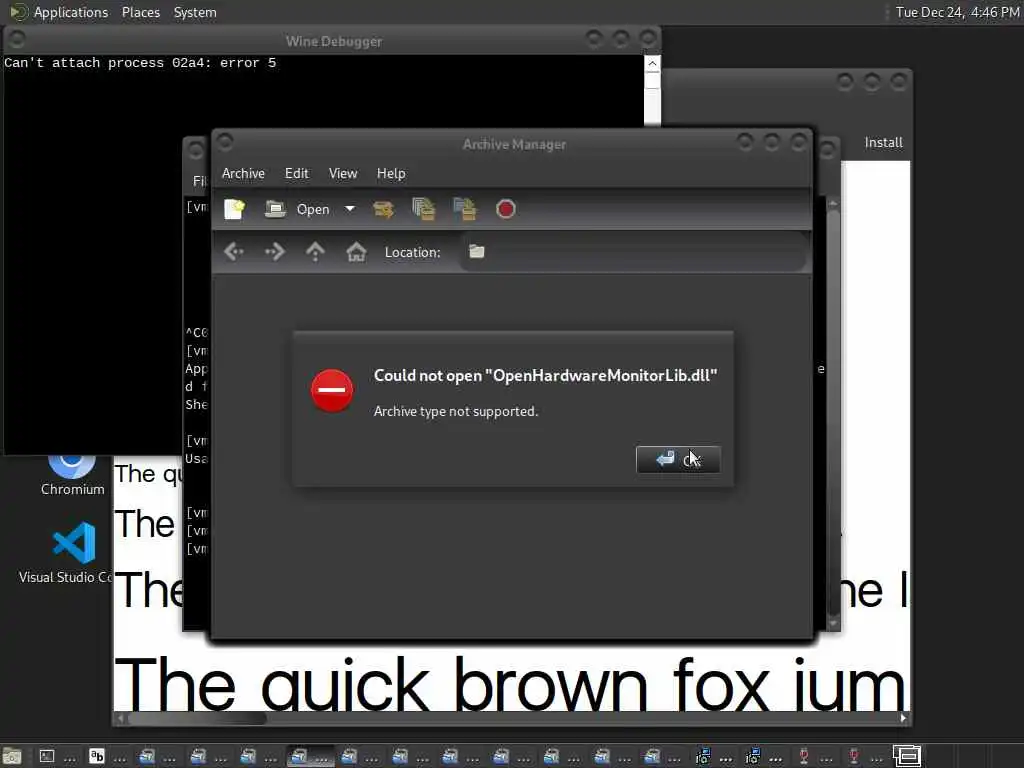The height and width of the screenshot is (768, 1024).
Task: Open the Edit menu in Archive Manager
Action: click(296, 173)
